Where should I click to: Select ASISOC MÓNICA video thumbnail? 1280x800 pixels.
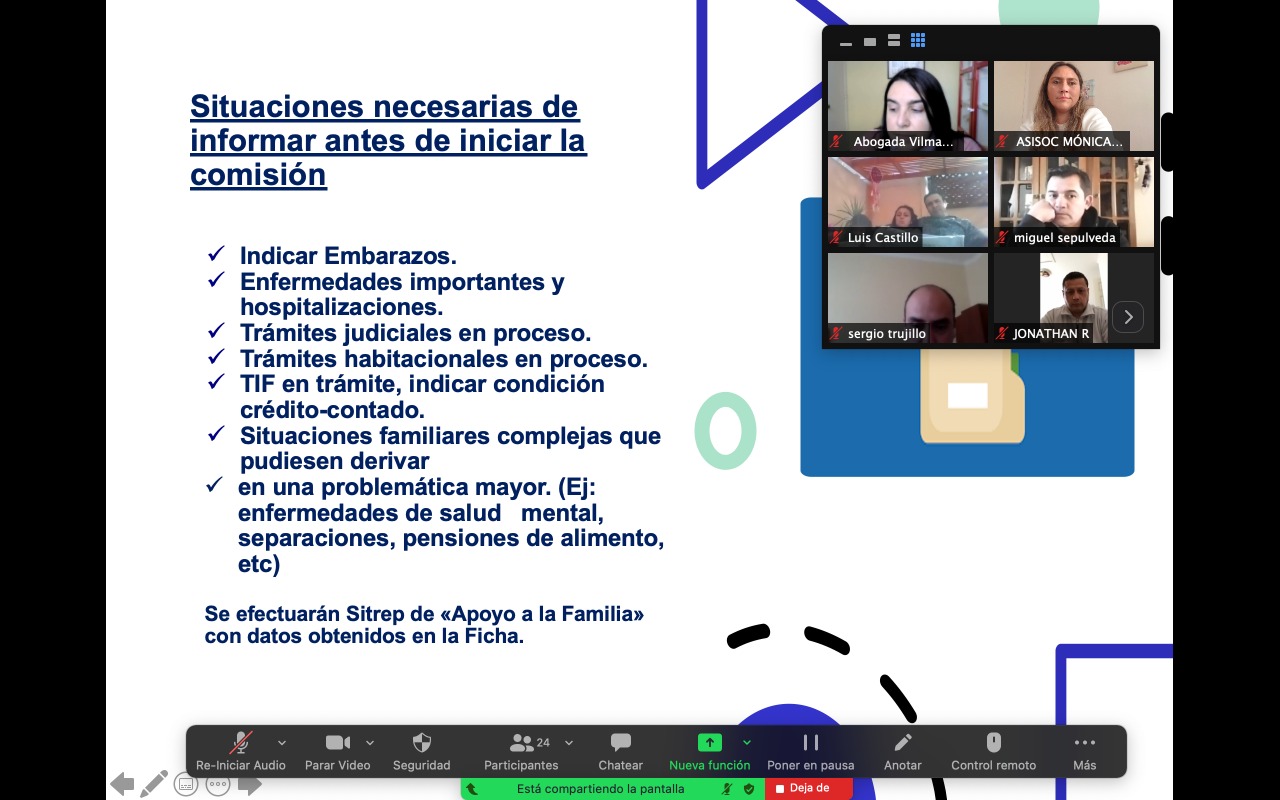(1074, 105)
